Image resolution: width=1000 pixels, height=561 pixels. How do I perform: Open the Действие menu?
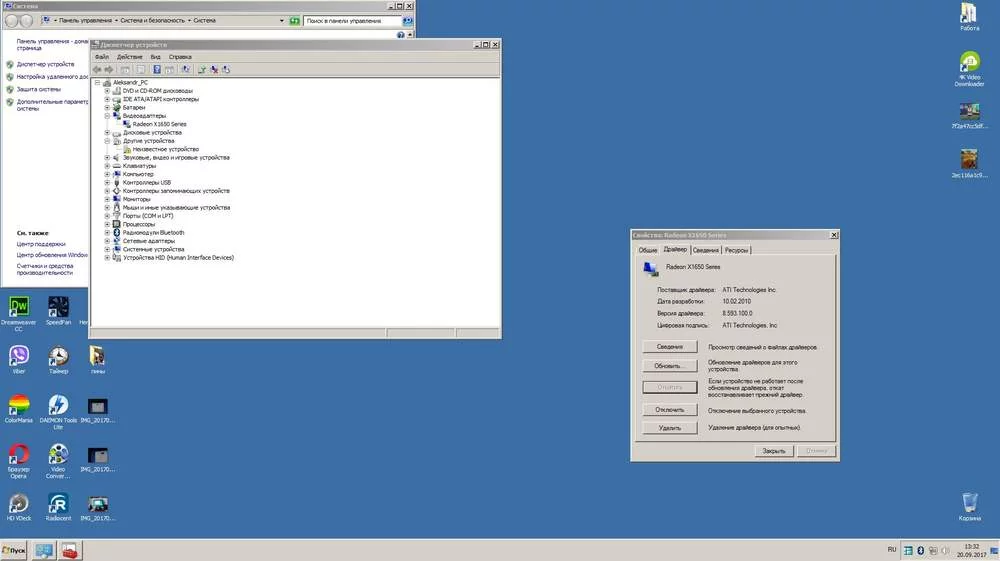click(x=129, y=57)
